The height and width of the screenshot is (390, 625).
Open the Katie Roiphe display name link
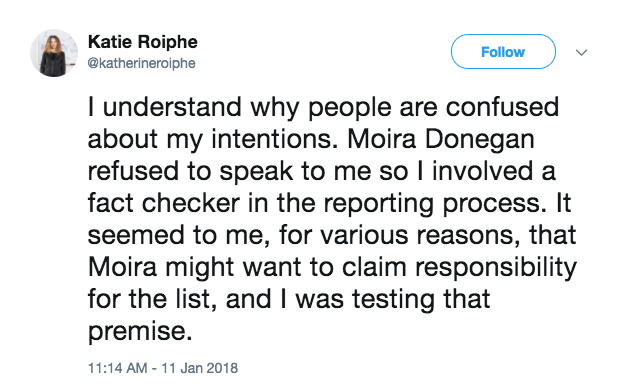coord(143,41)
